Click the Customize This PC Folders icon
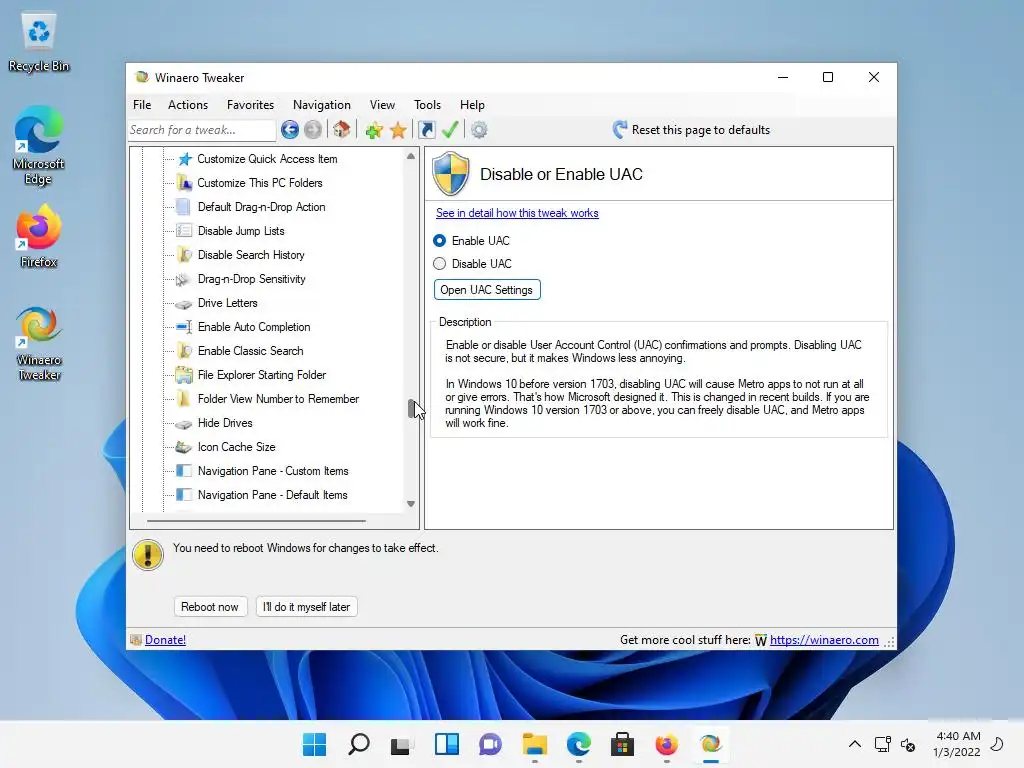The height and width of the screenshot is (768, 1024). pyautogui.click(x=185, y=183)
